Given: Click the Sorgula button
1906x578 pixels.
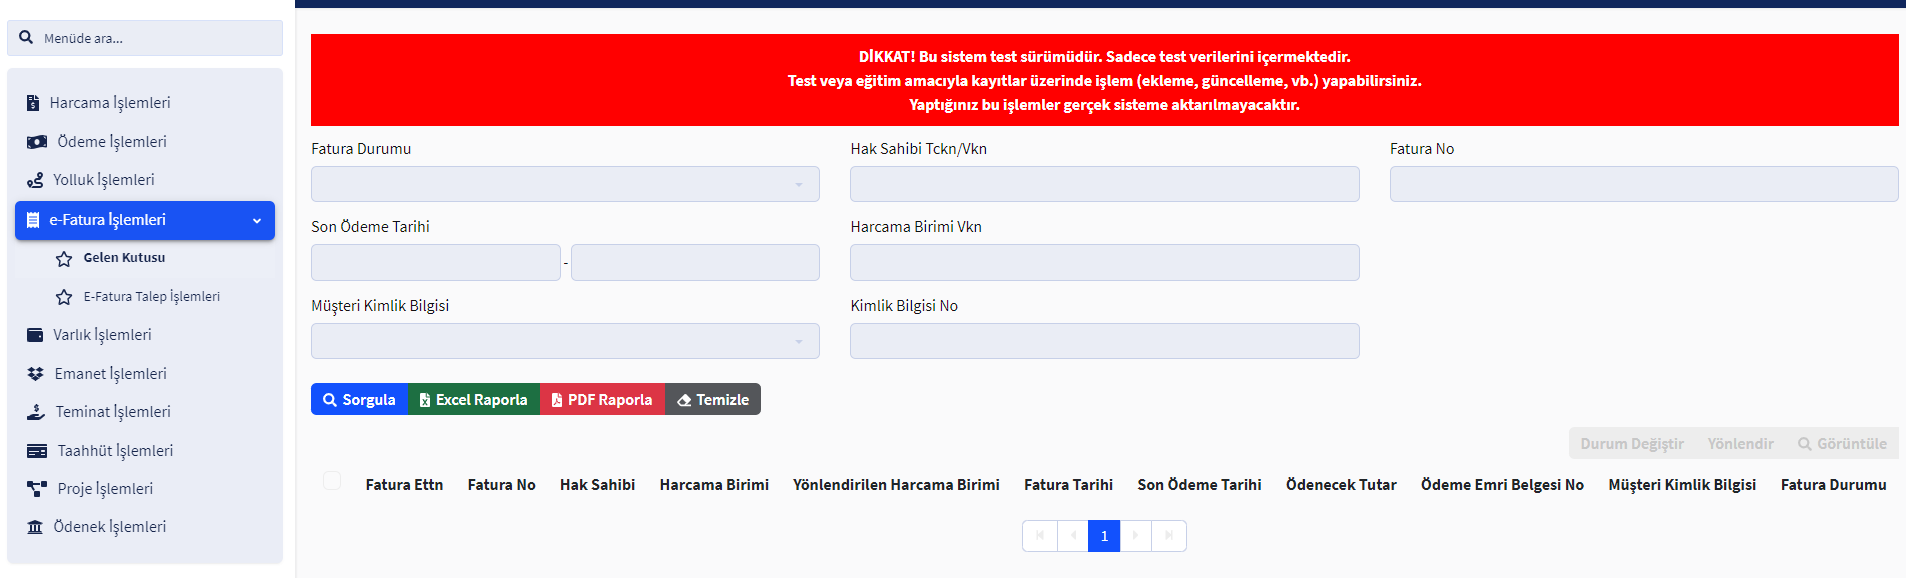Looking at the screenshot, I should tap(359, 400).
